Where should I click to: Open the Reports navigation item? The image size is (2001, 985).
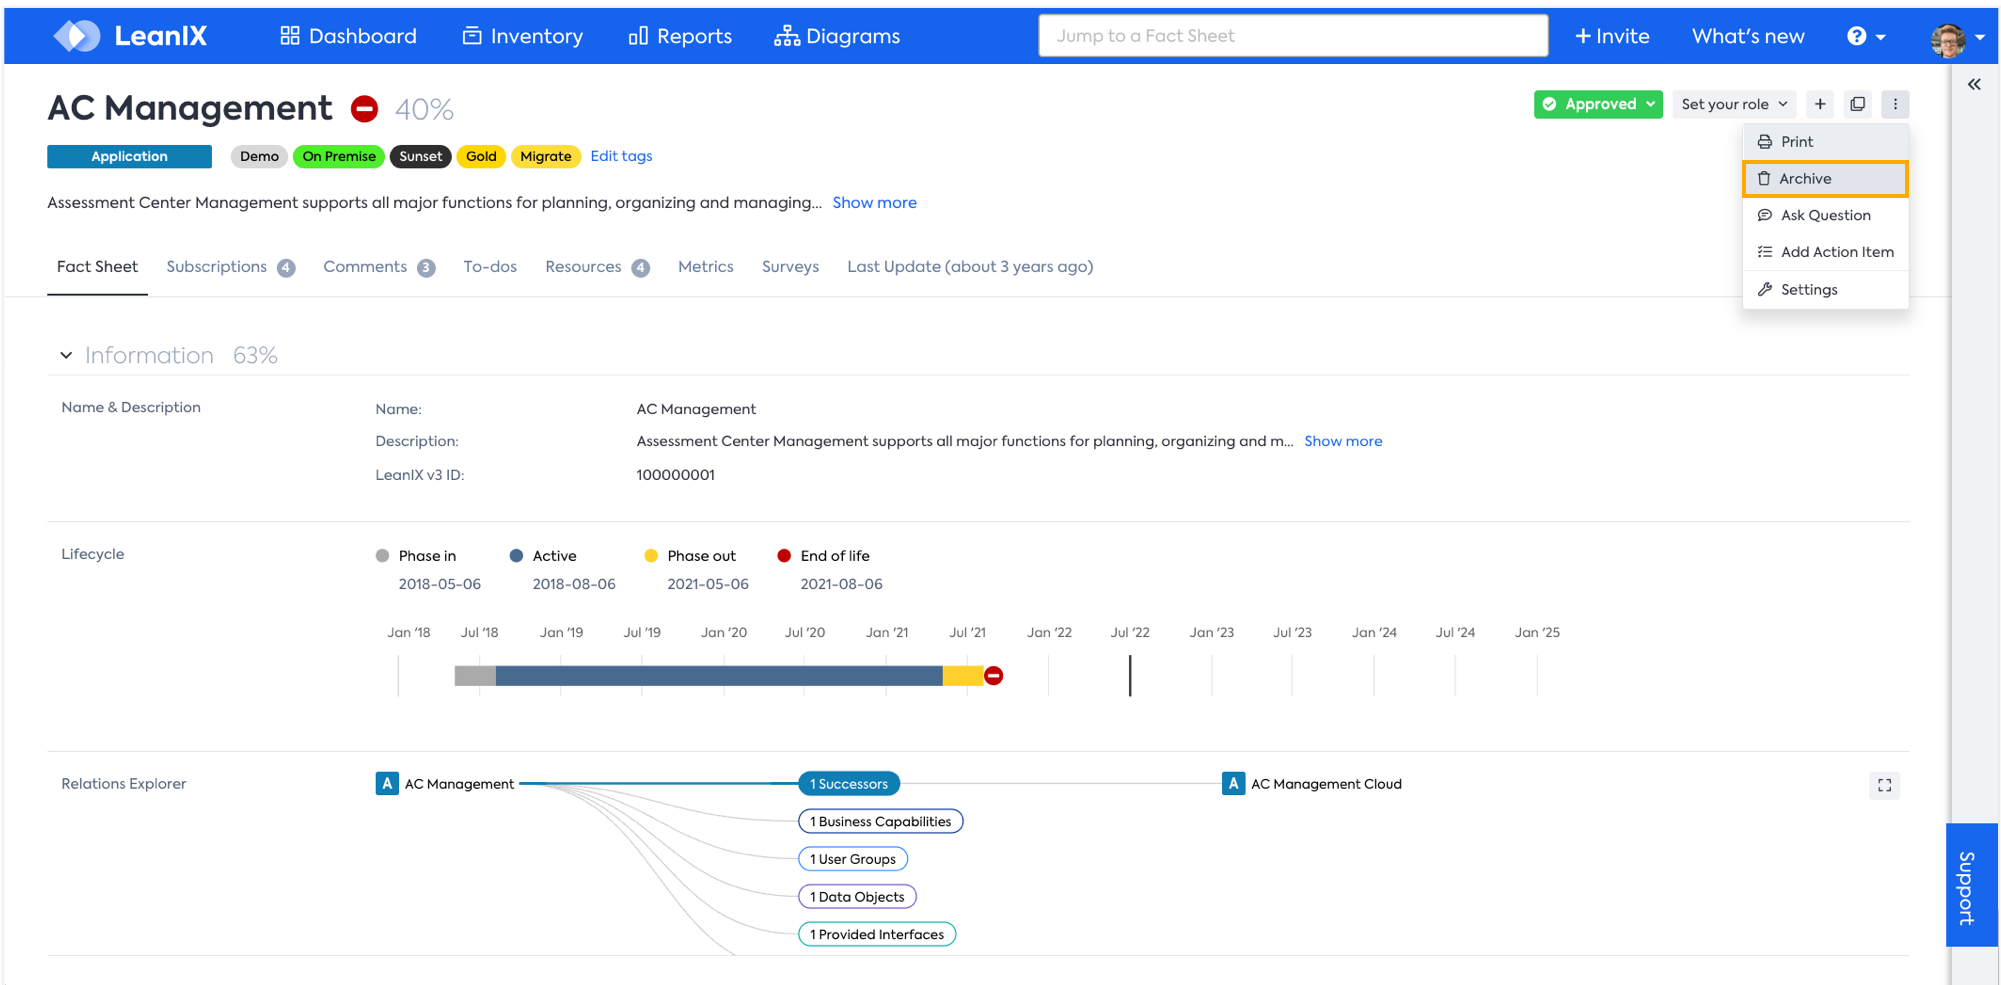(680, 36)
